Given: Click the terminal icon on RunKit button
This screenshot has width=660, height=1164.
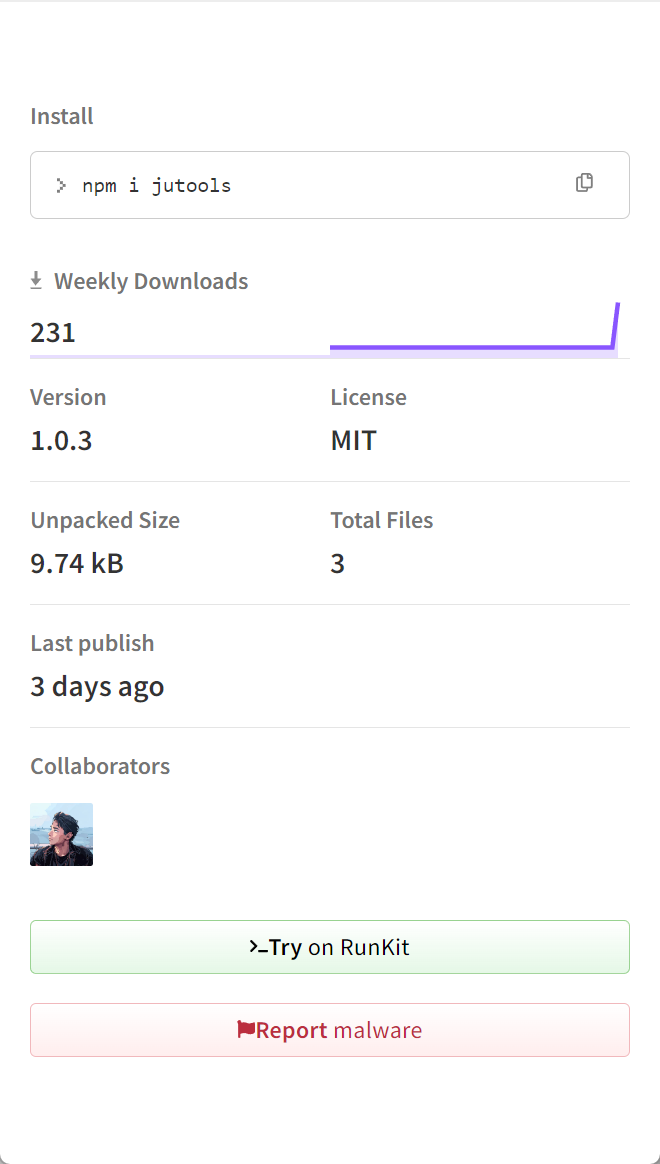Looking at the screenshot, I should click(258, 947).
